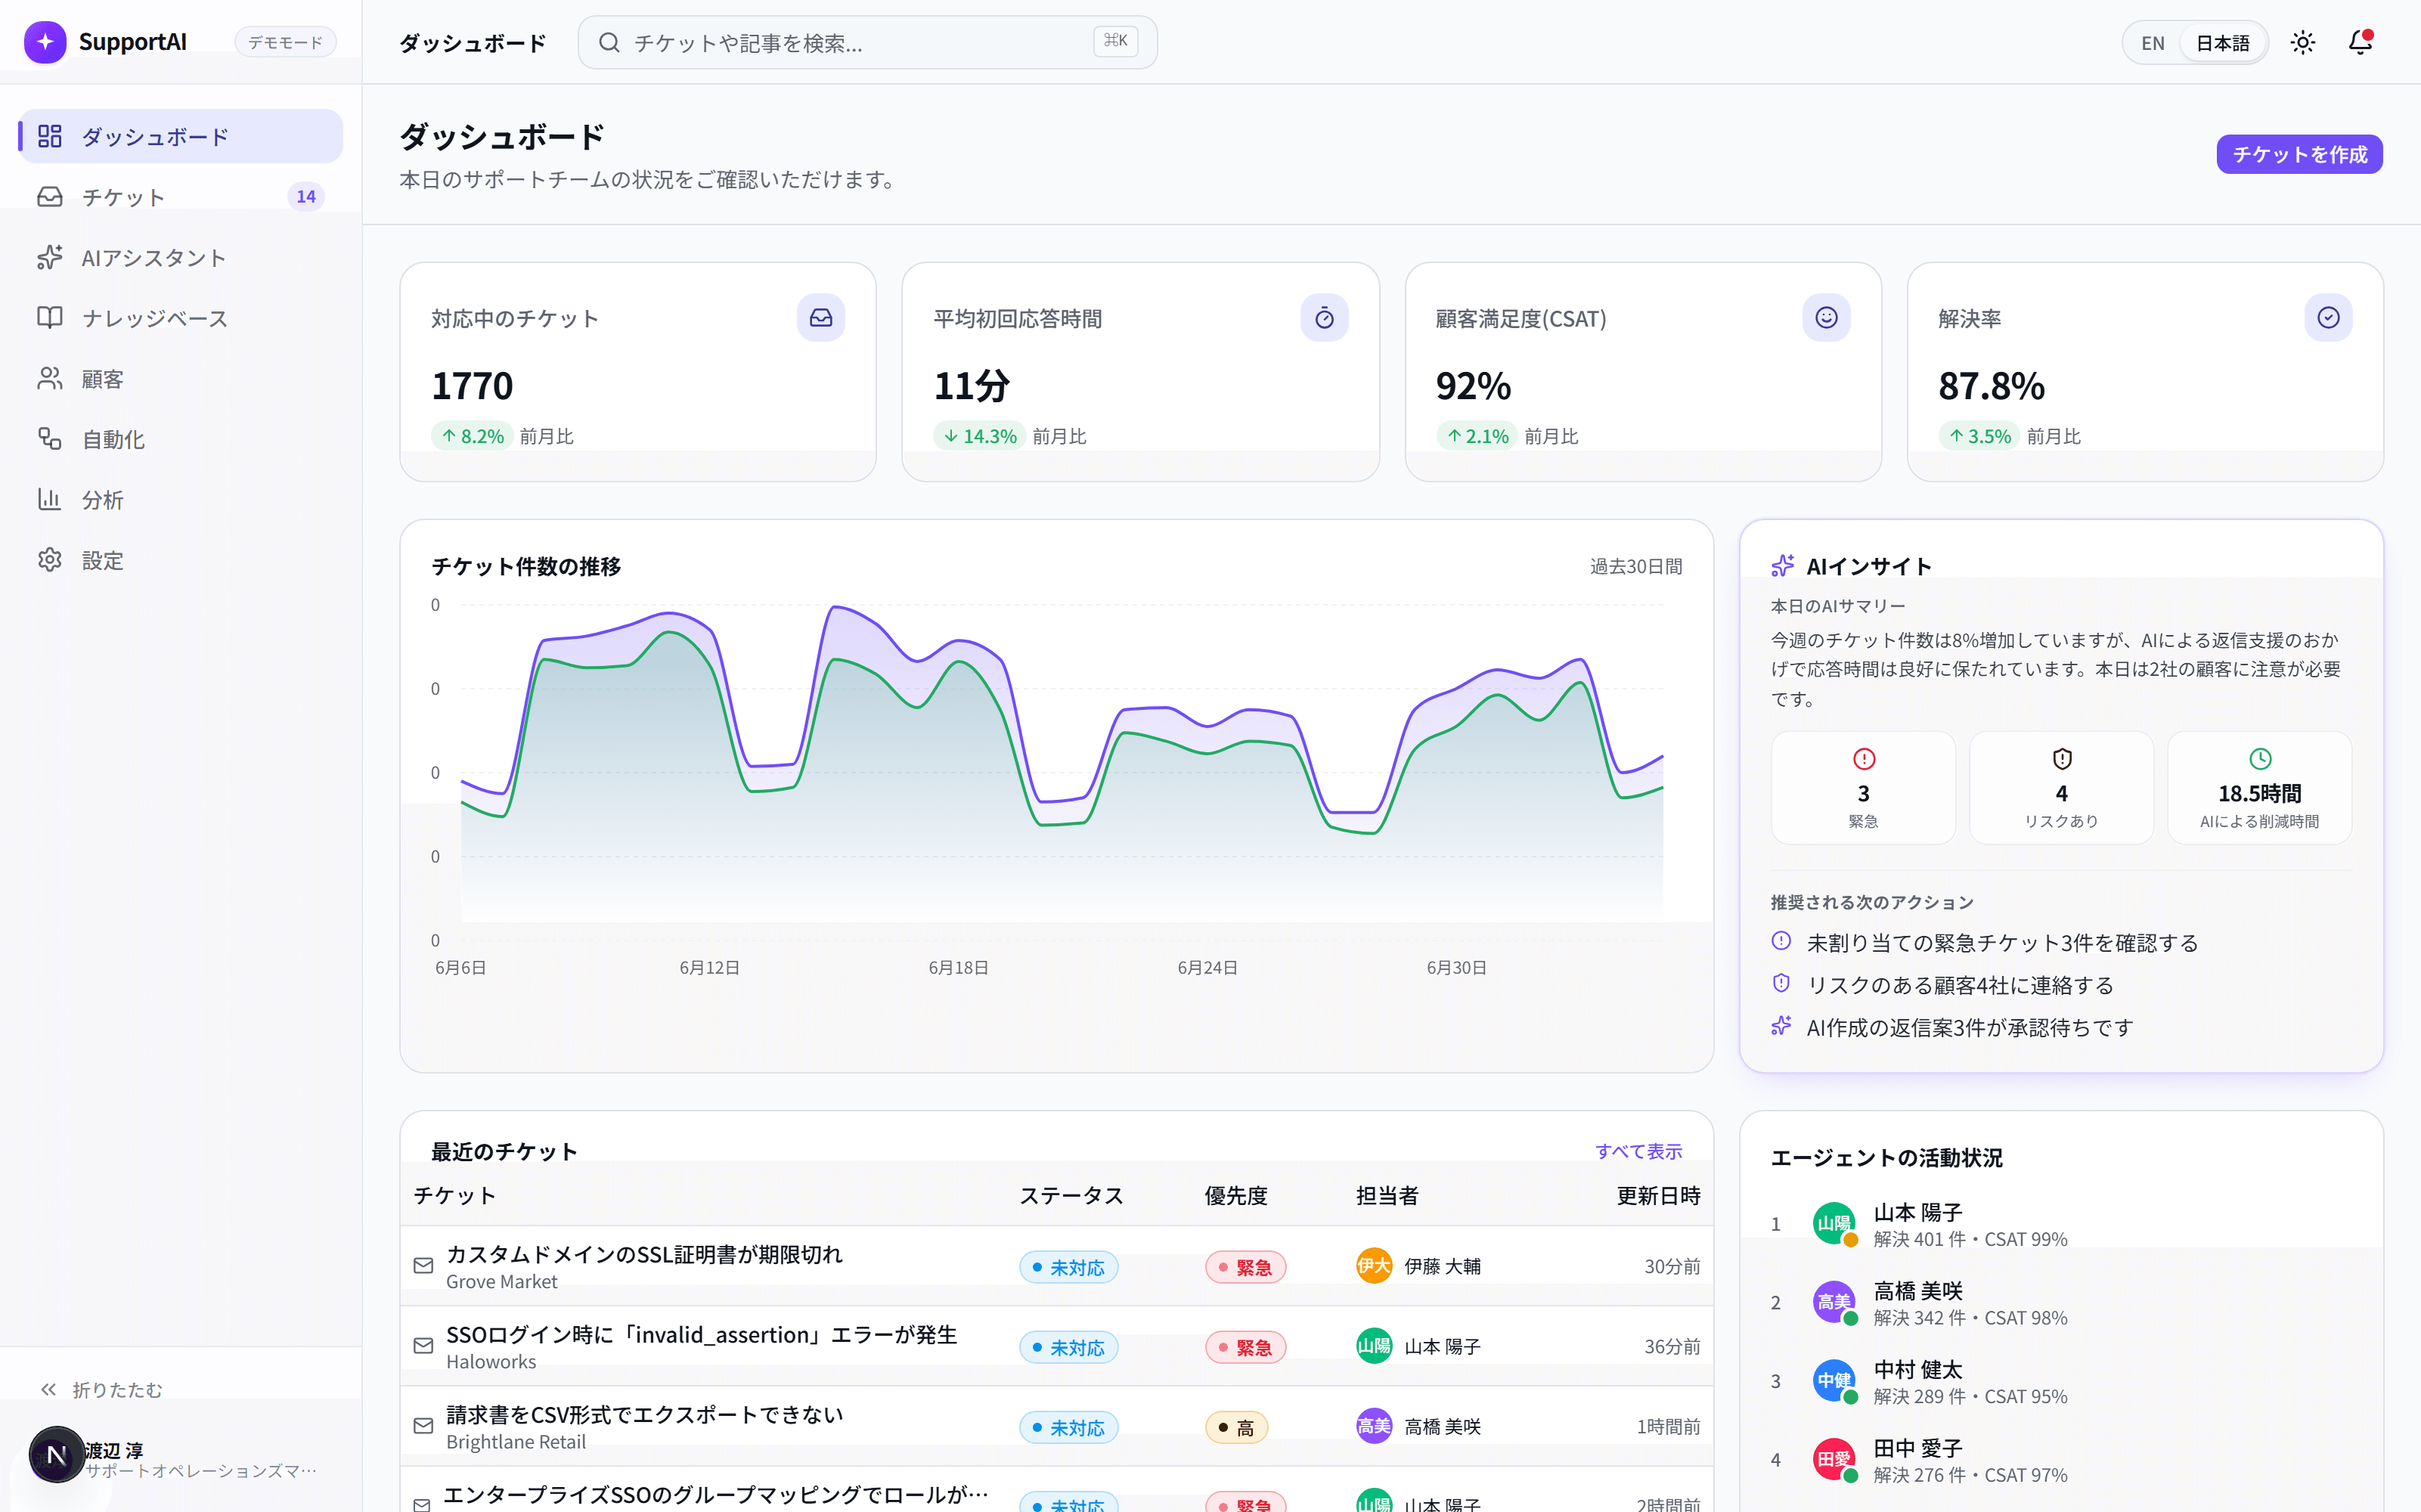Open ダッシュボード in the sidebar

(181, 136)
